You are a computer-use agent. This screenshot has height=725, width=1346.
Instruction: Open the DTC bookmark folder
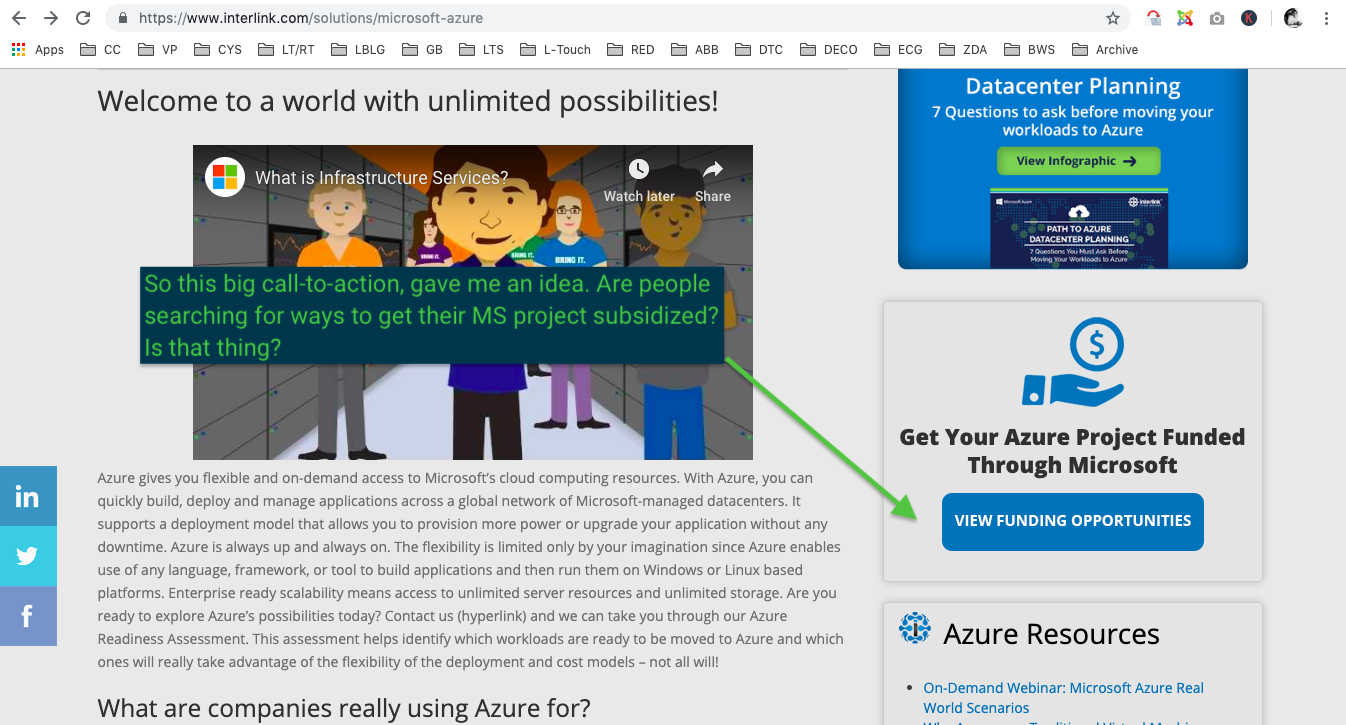click(x=759, y=49)
